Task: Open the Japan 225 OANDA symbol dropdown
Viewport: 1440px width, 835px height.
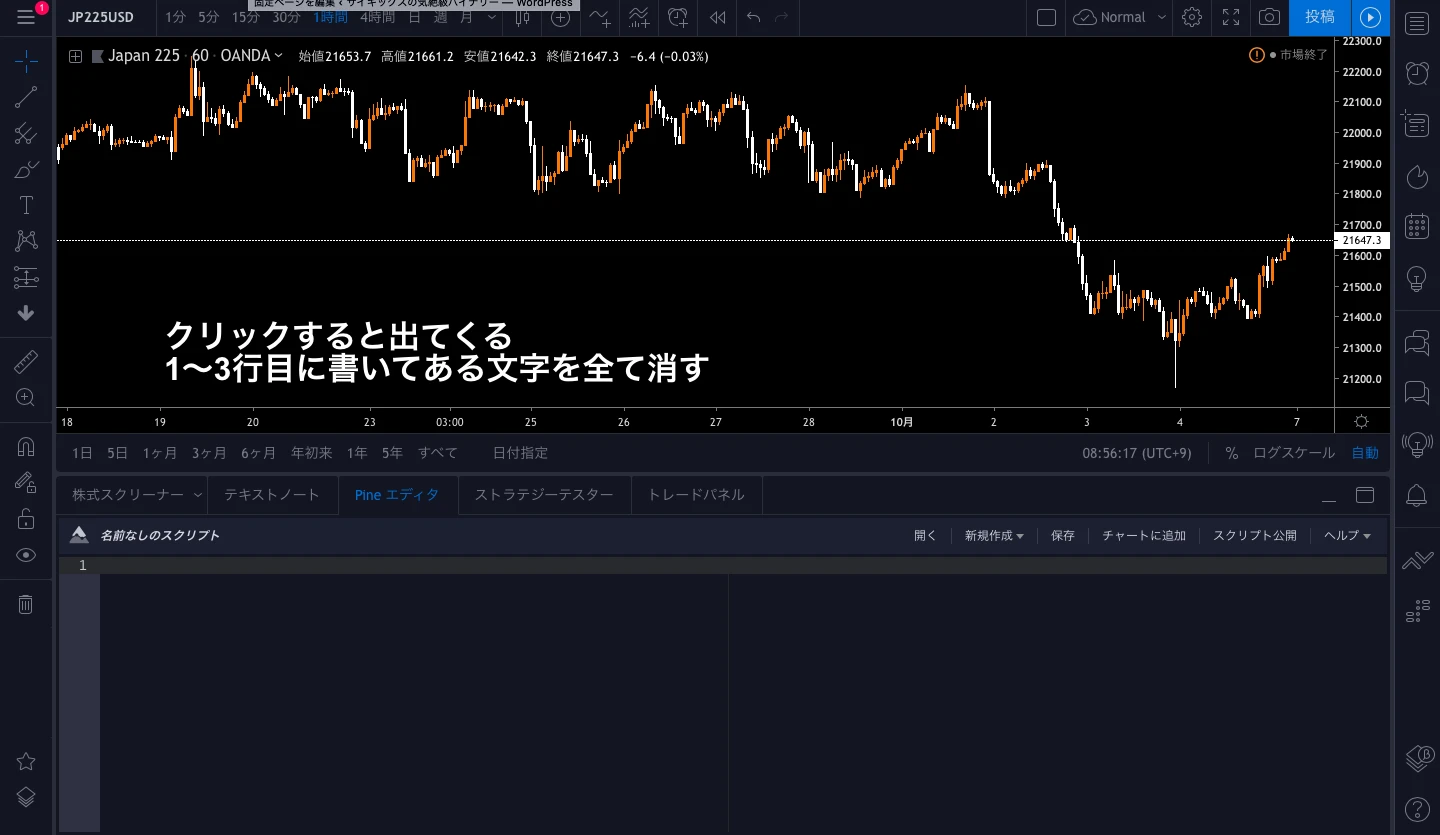Action: coord(278,55)
